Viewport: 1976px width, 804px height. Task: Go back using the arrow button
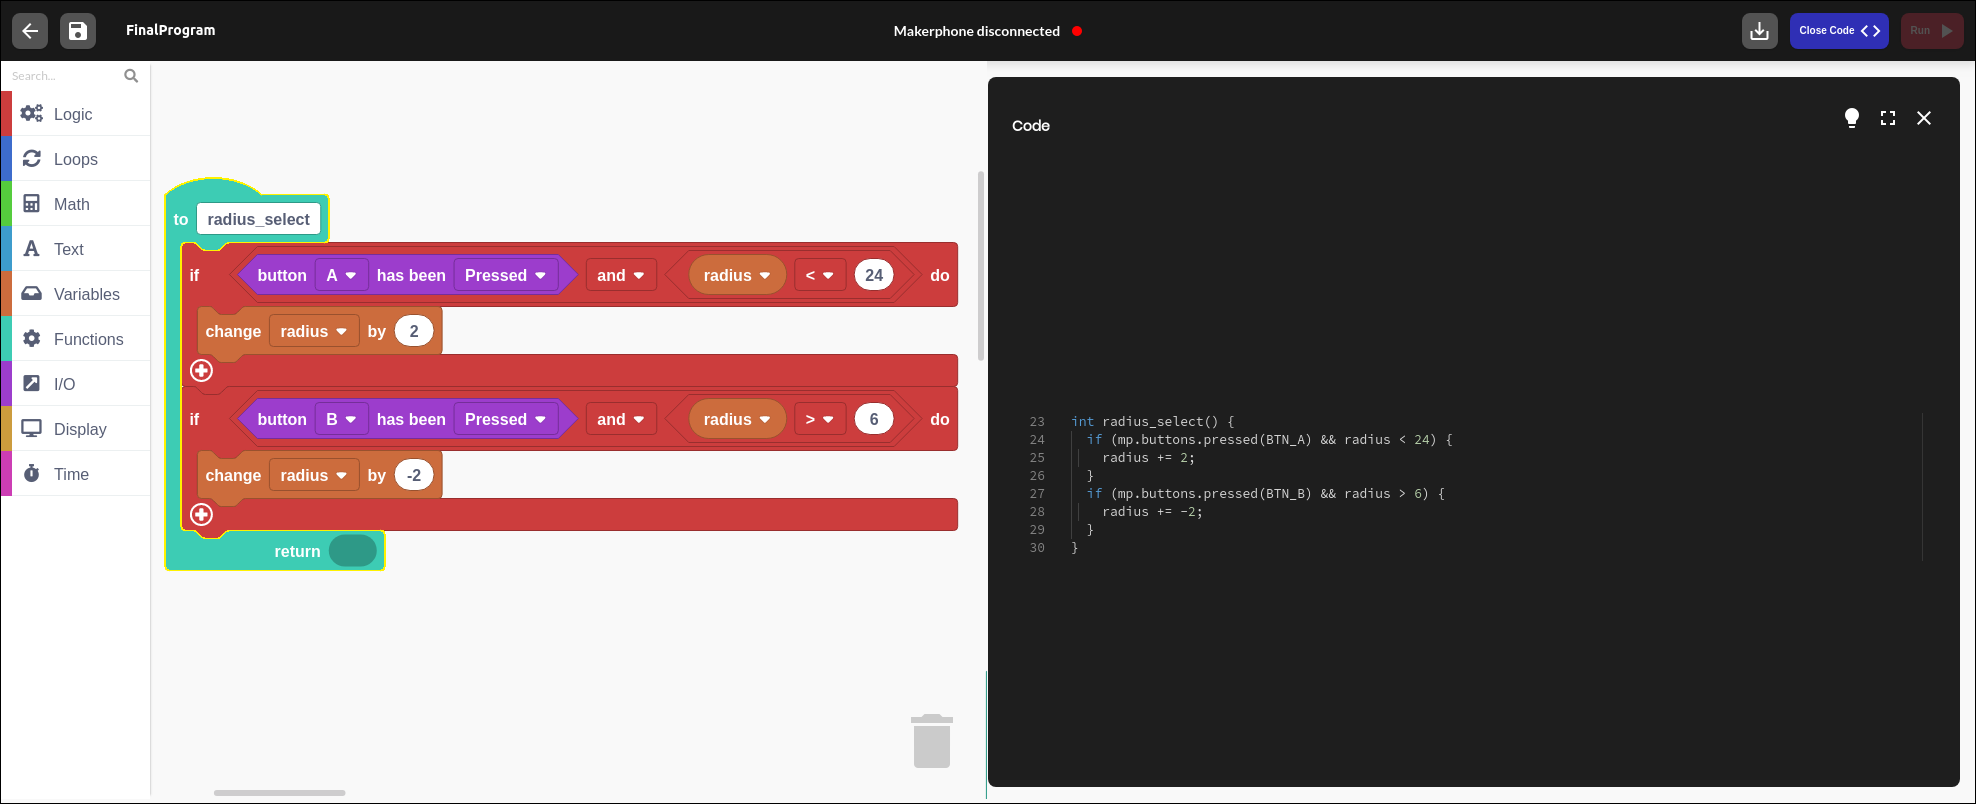(30, 31)
